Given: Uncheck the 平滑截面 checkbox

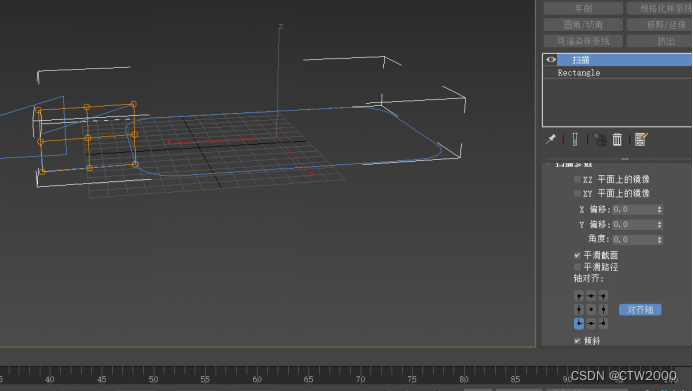Looking at the screenshot, I should click(x=577, y=255).
